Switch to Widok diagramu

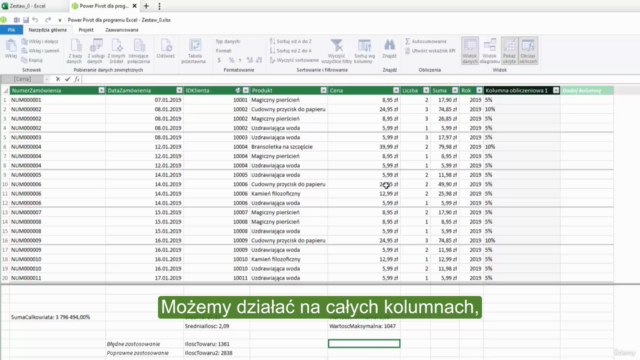click(x=489, y=51)
